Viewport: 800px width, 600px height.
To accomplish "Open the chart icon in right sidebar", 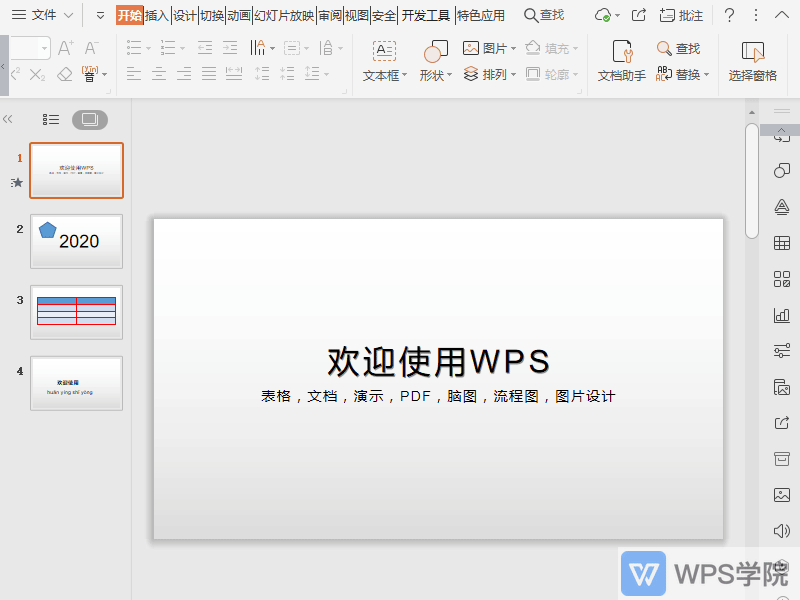I will 781,315.
